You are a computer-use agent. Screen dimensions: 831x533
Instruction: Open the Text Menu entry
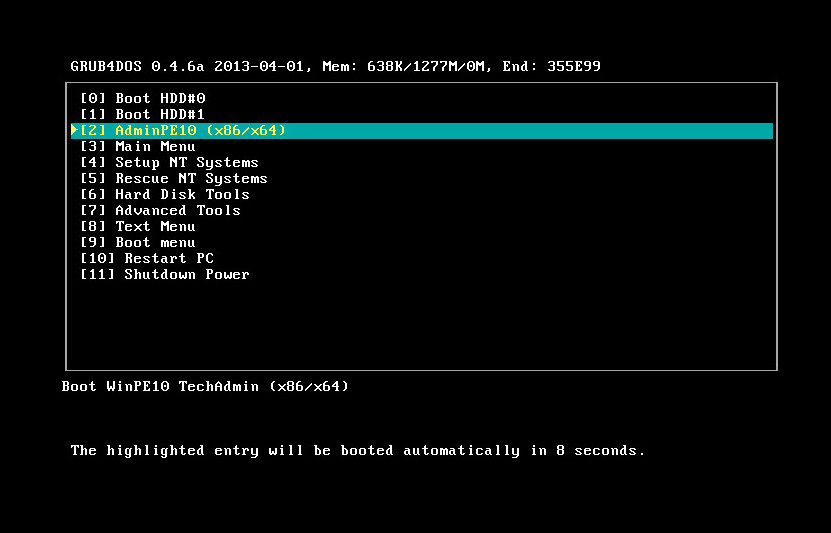click(x=138, y=227)
